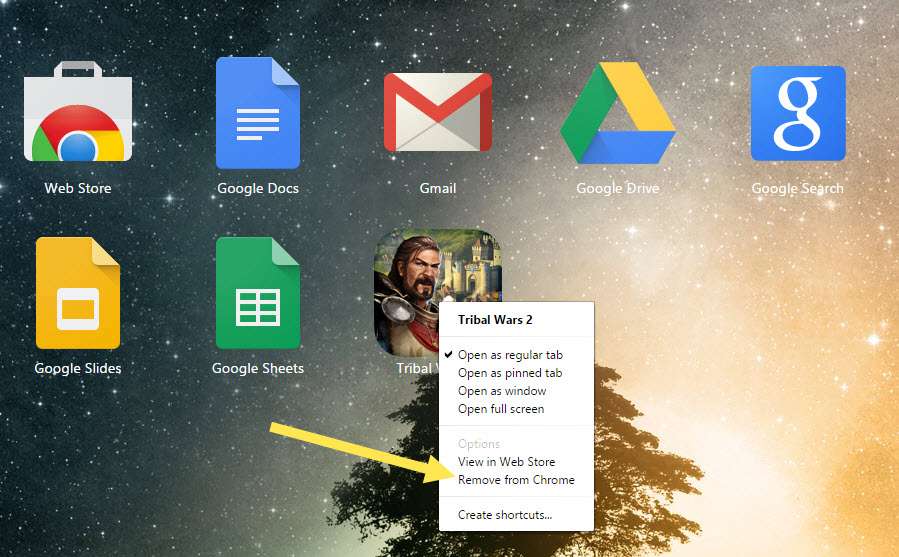Open the Google Search app icon

[797, 113]
